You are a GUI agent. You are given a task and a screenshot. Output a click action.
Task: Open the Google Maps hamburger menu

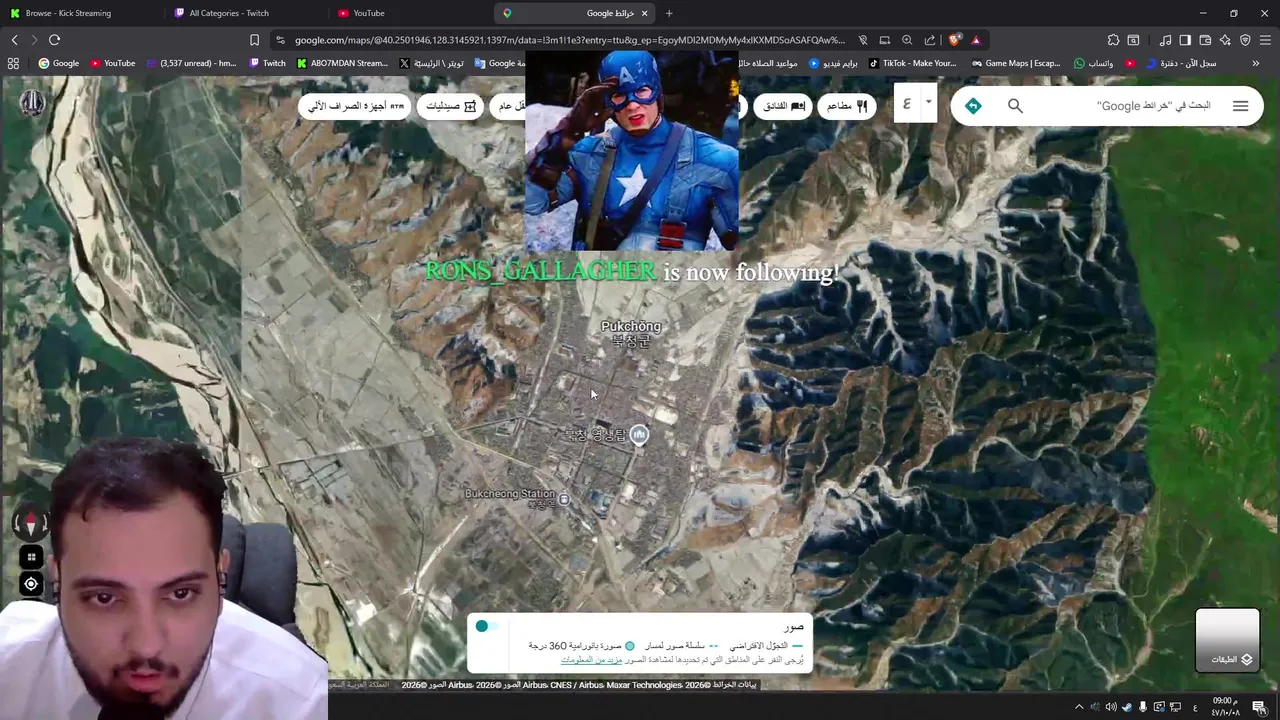pyautogui.click(x=1240, y=106)
